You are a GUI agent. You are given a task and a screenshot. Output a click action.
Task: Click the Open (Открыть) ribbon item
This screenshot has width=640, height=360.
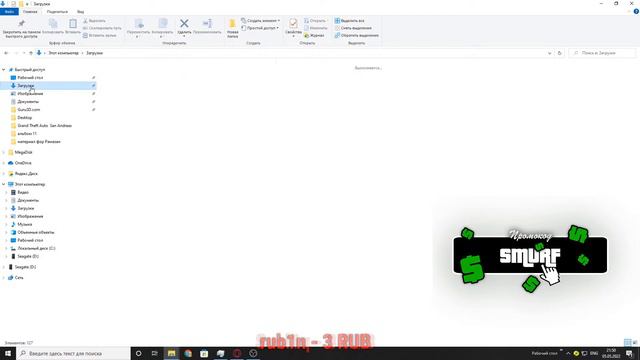[315, 21]
